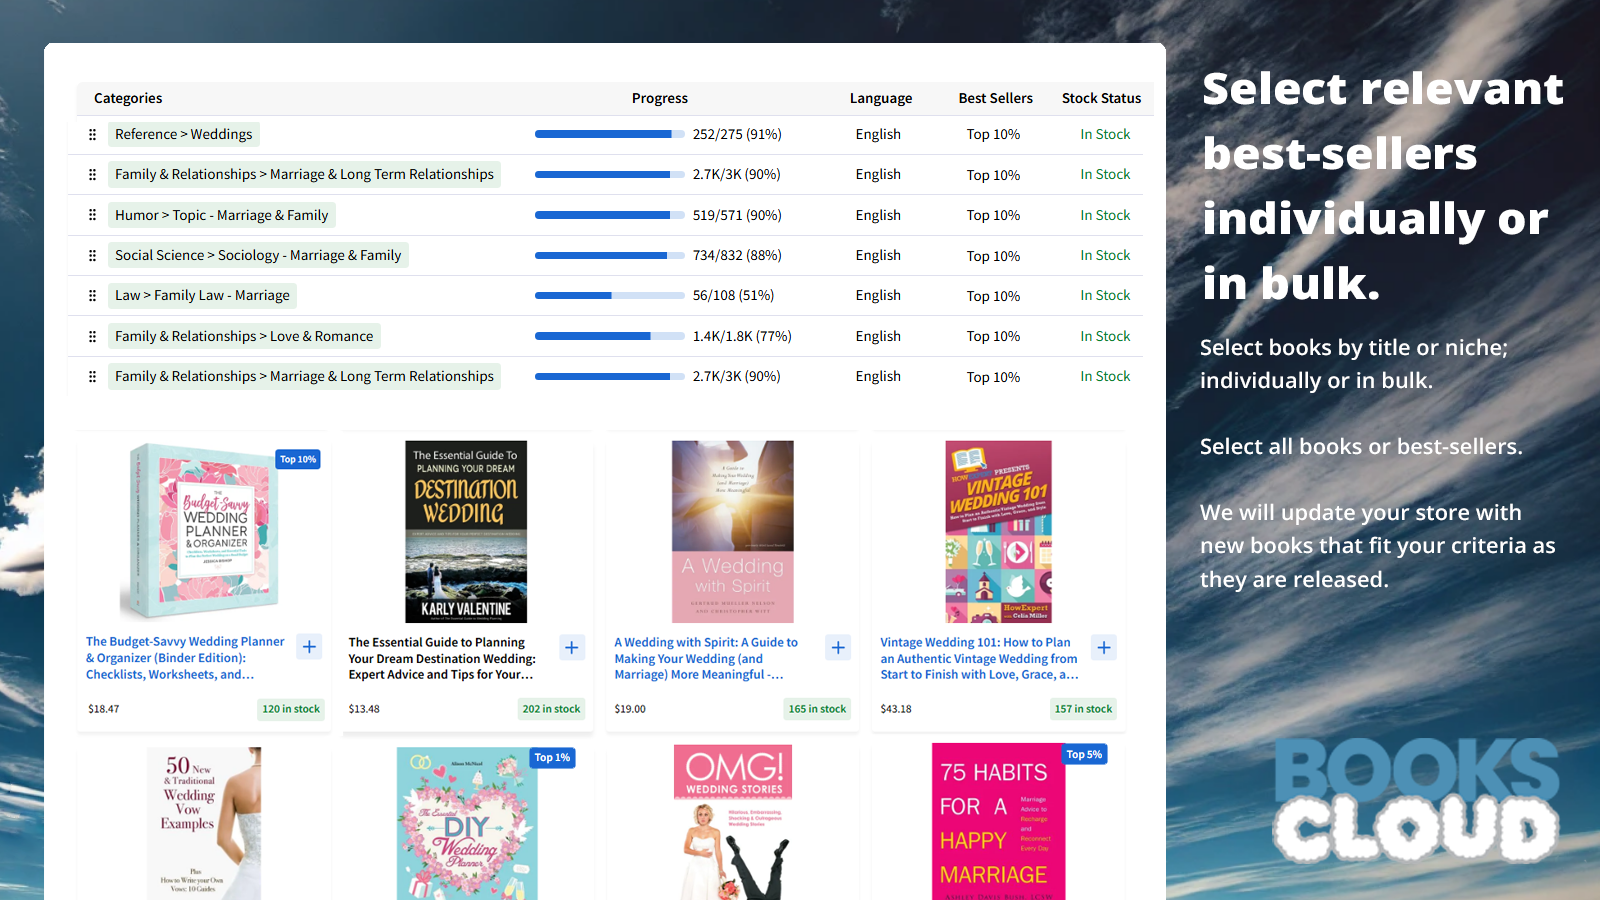
Task: Grab the drag handle for Humor > Topic - Marriage & Family
Action: 91,214
